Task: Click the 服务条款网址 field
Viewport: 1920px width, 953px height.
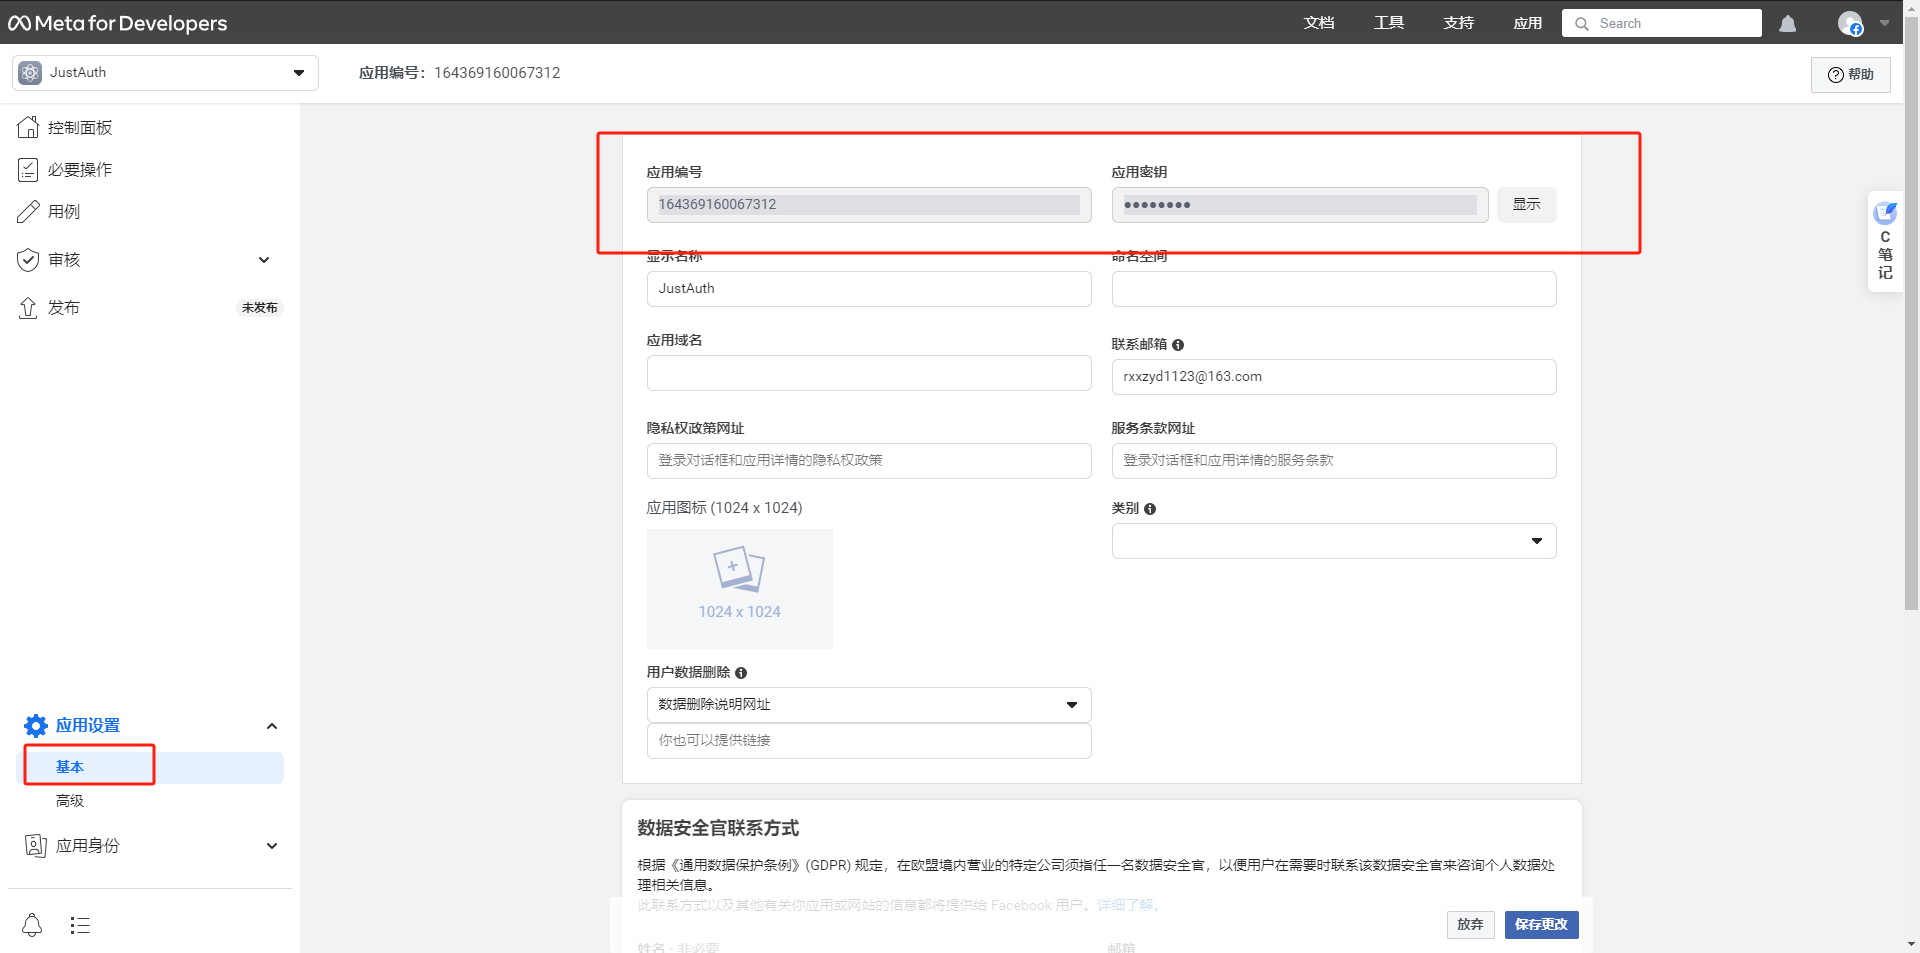Action: point(1334,461)
